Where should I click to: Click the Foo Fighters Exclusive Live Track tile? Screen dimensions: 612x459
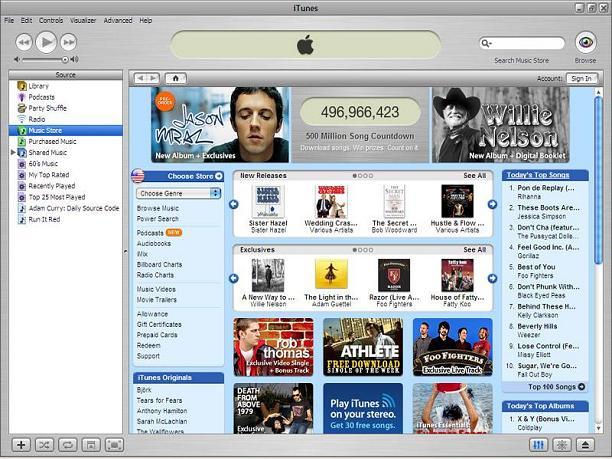pyautogui.click(x=453, y=347)
